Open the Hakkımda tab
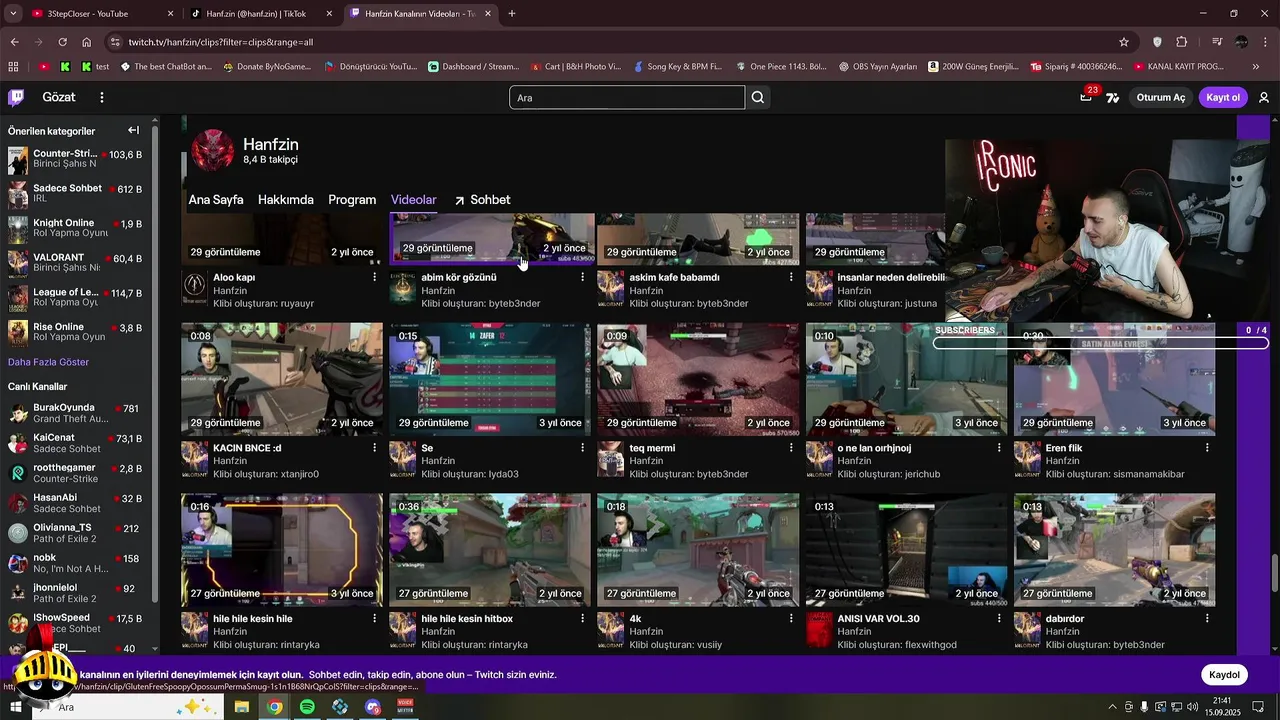 coord(286,200)
